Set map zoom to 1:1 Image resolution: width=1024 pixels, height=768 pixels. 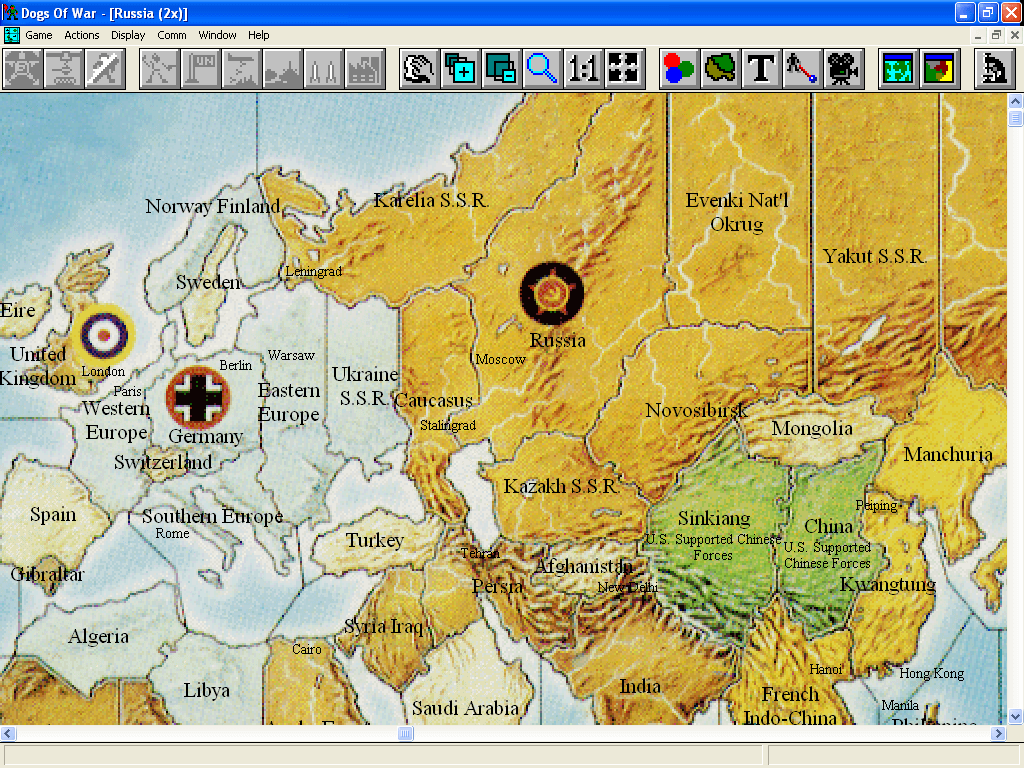(x=584, y=69)
